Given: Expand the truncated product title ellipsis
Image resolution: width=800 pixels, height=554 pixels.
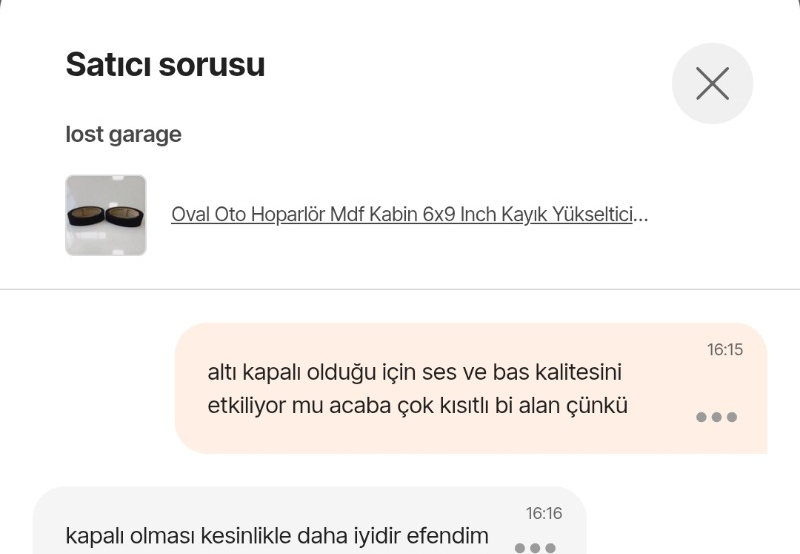Looking at the screenshot, I should 642,215.
